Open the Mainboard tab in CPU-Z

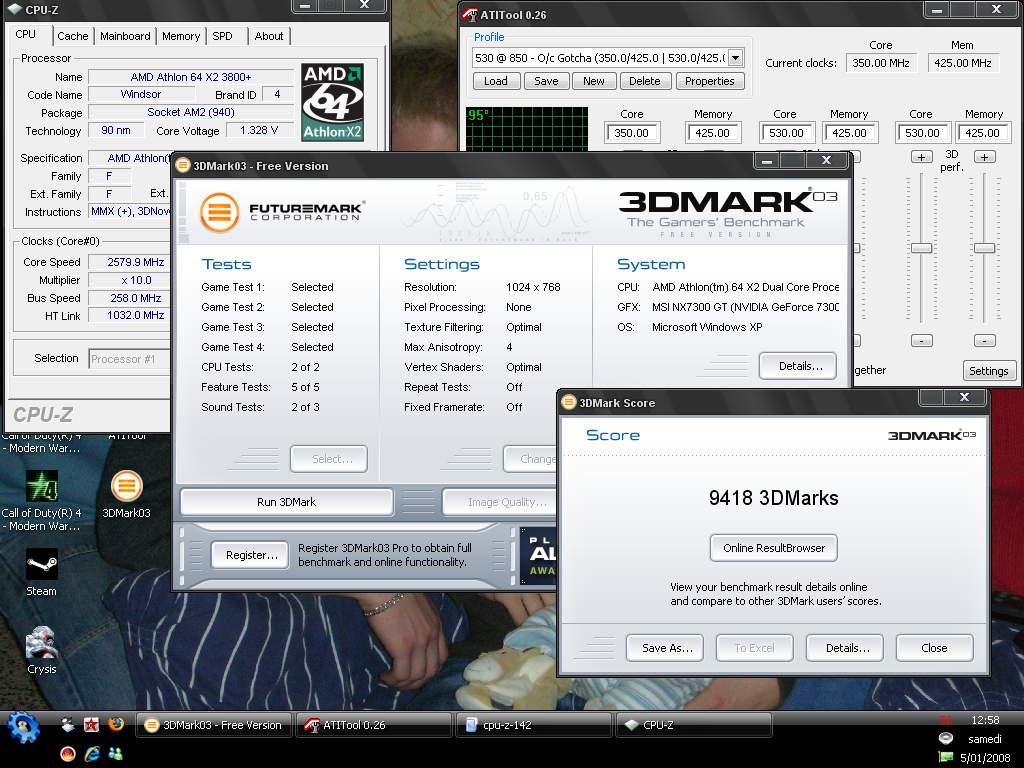(125, 36)
